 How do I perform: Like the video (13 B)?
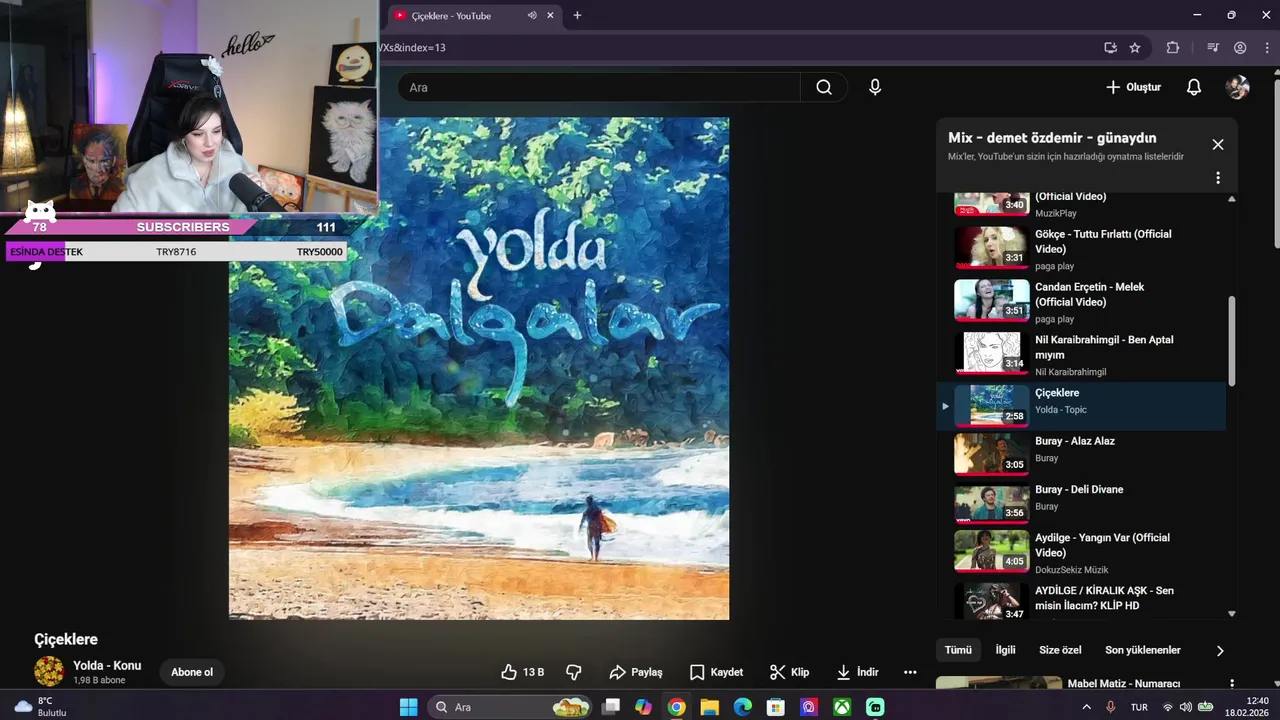(x=522, y=672)
